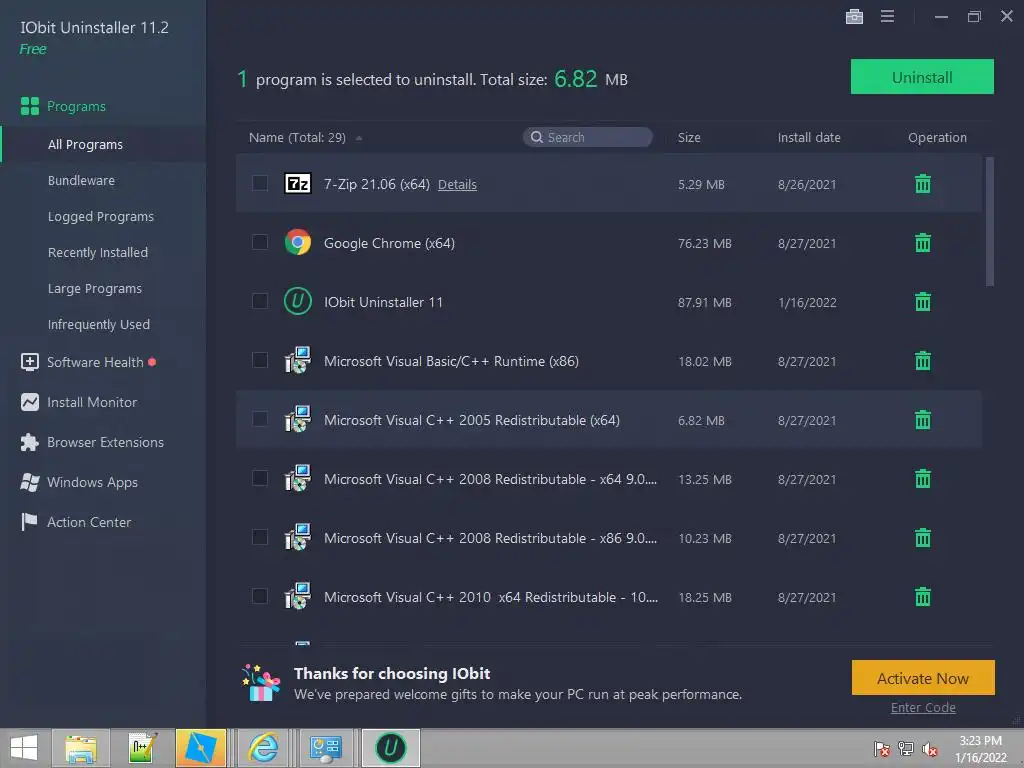Viewport: 1024px width, 768px height.
Task: Click IObit Uninstaller taskbar icon
Action: [x=391, y=748]
